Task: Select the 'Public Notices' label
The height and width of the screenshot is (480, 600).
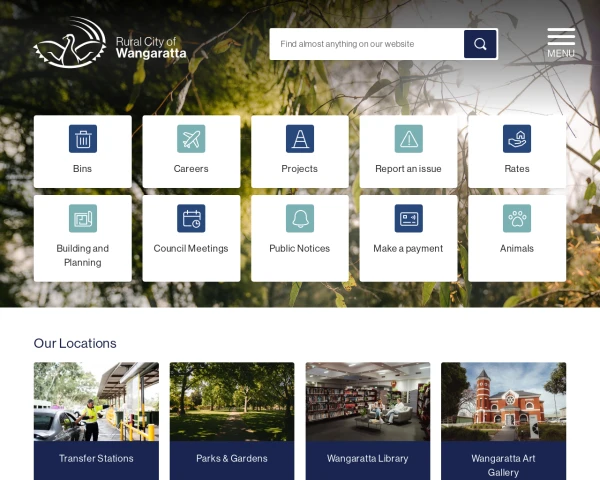Action: (299, 248)
